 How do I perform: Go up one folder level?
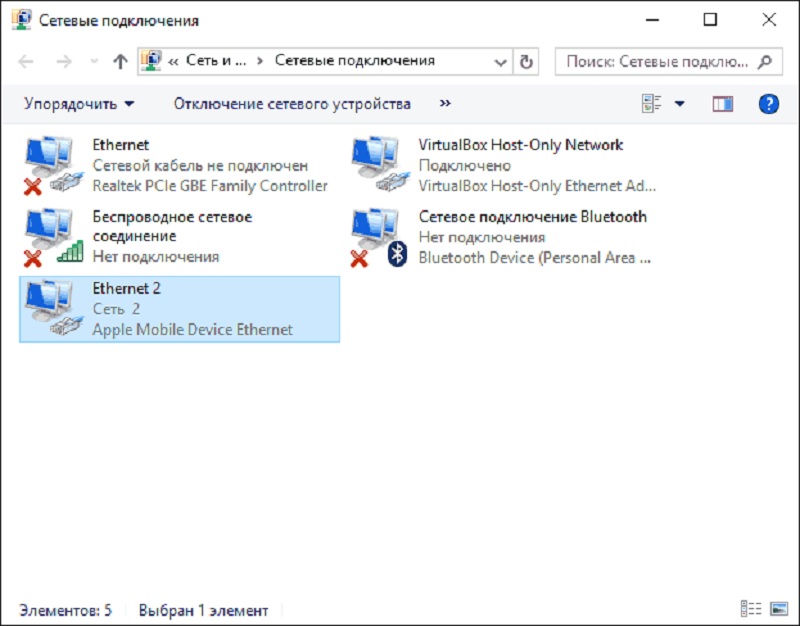120,62
